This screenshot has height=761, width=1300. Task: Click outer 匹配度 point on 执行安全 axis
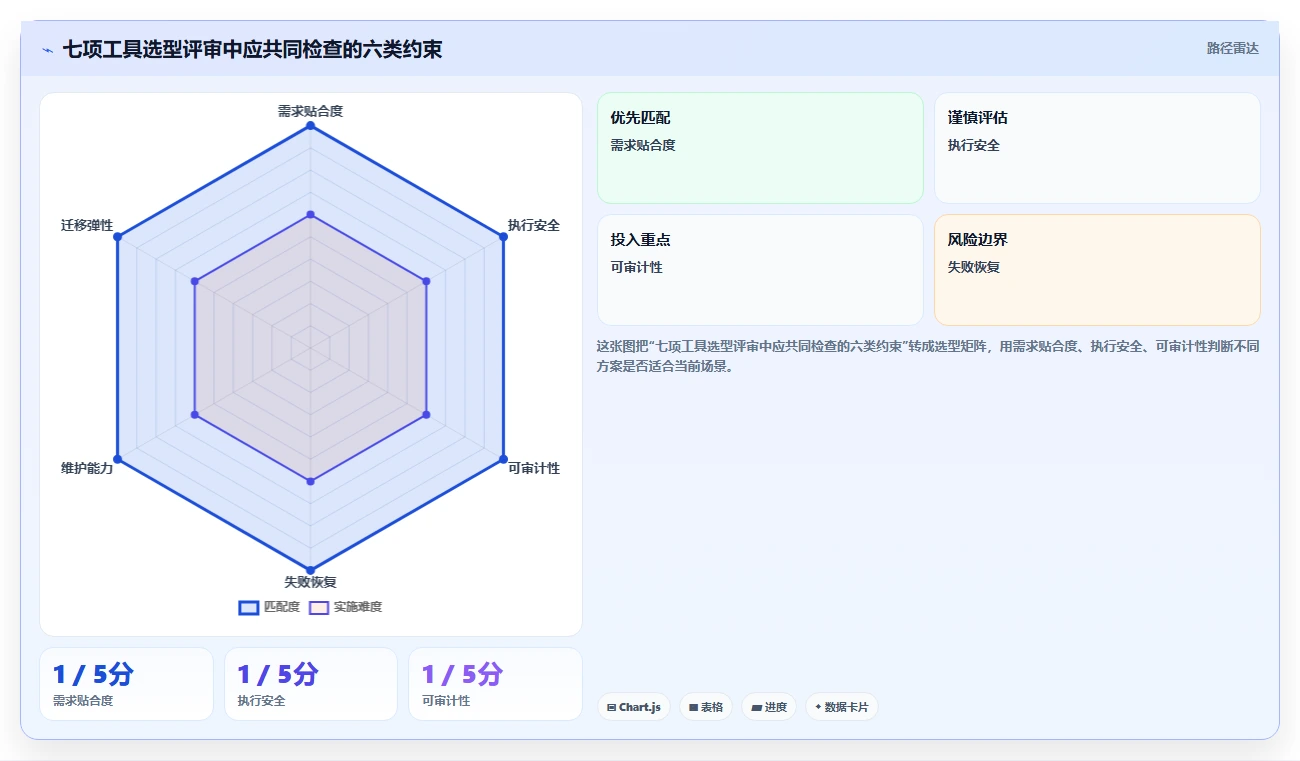pyautogui.click(x=503, y=237)
